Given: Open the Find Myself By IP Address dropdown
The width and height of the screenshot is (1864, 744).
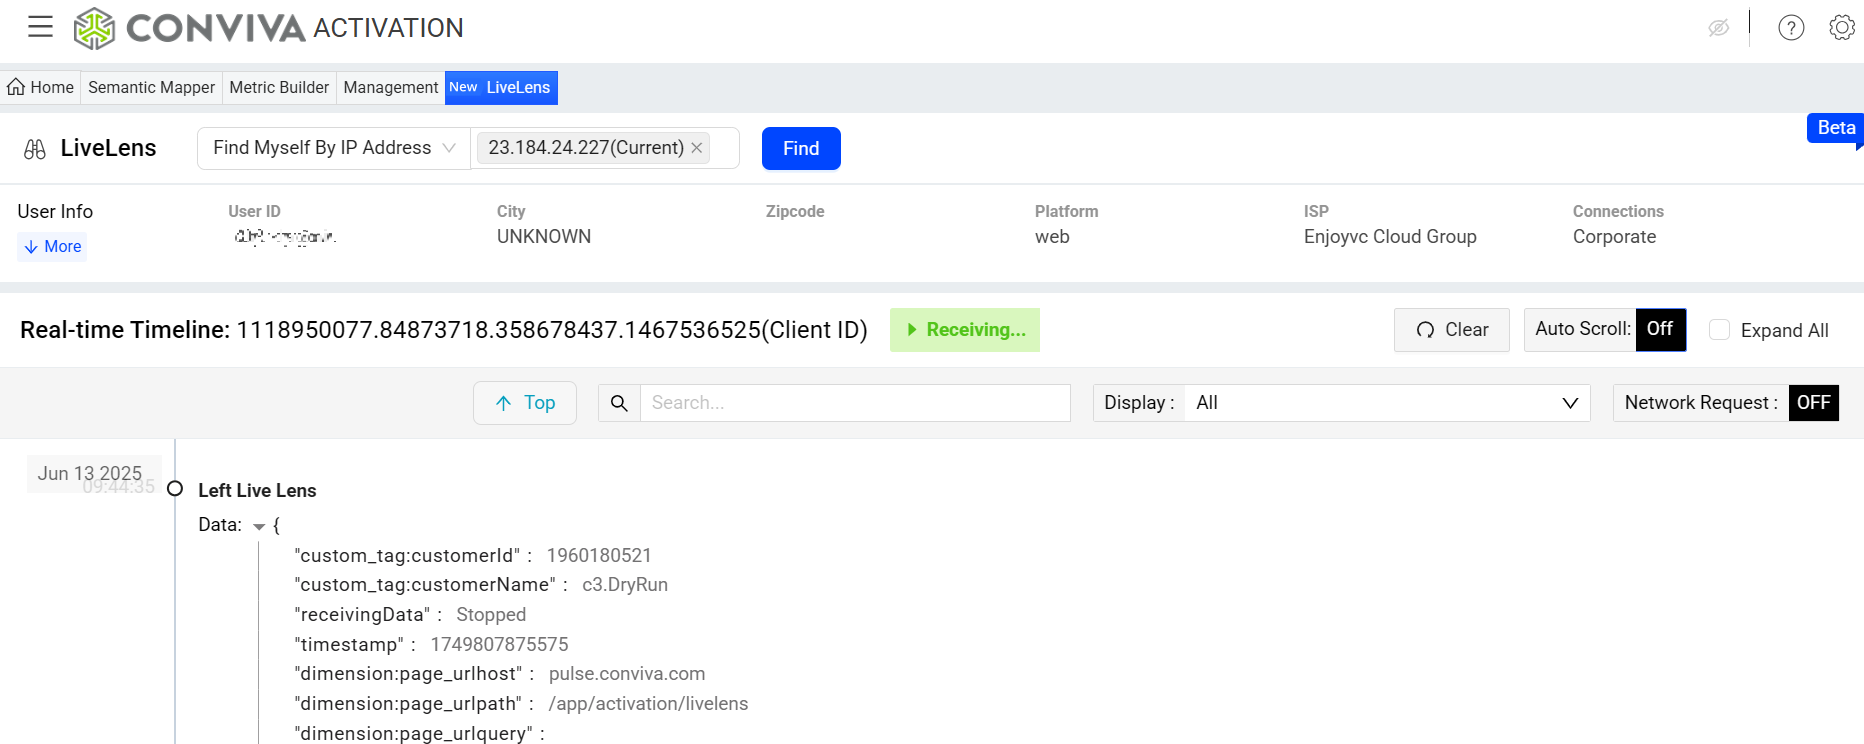Looking at the screenshot, I should pos(333,148).
